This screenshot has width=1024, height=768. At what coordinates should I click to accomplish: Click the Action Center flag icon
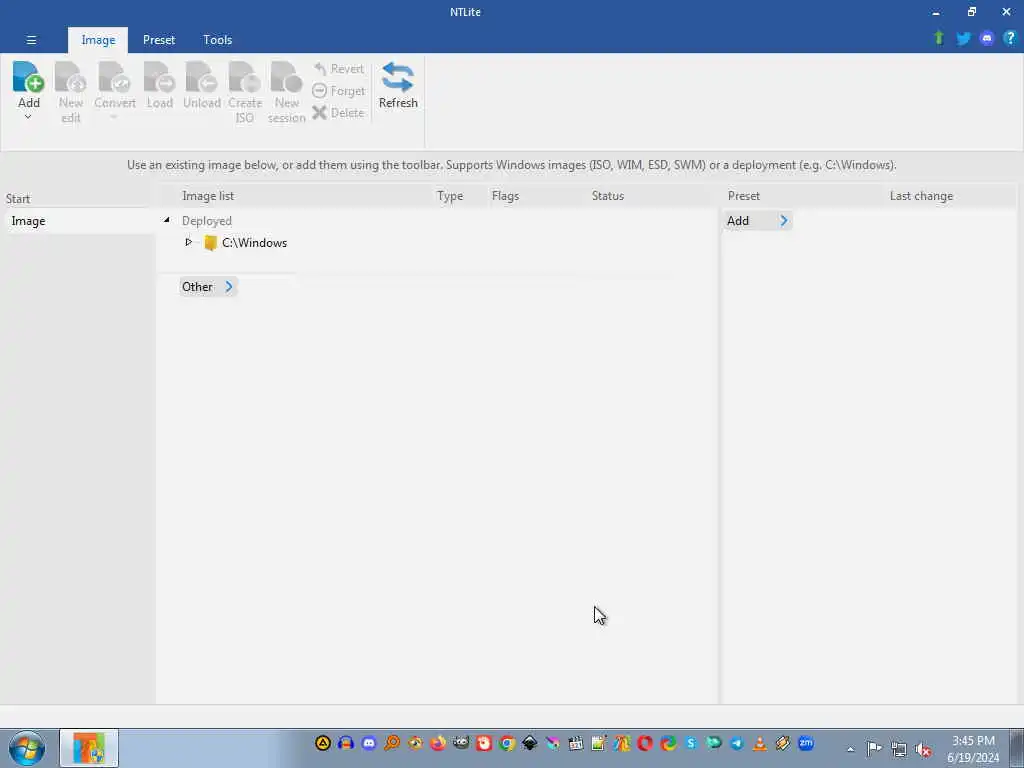click(874, 749)
